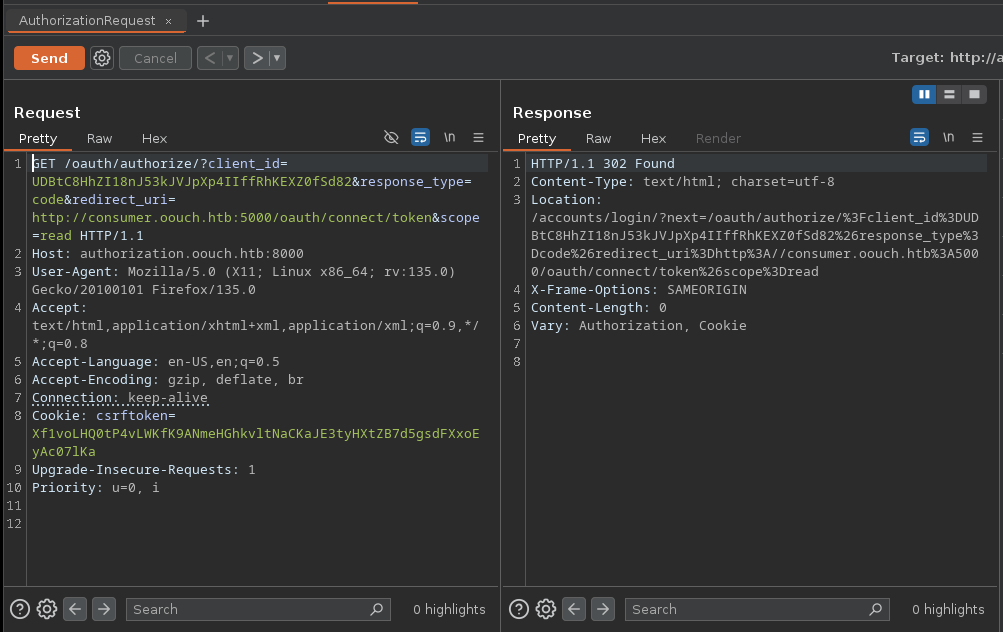Open the Repeater settings gear icon
The image size is (1003, 632).
[x=102, y=58]
